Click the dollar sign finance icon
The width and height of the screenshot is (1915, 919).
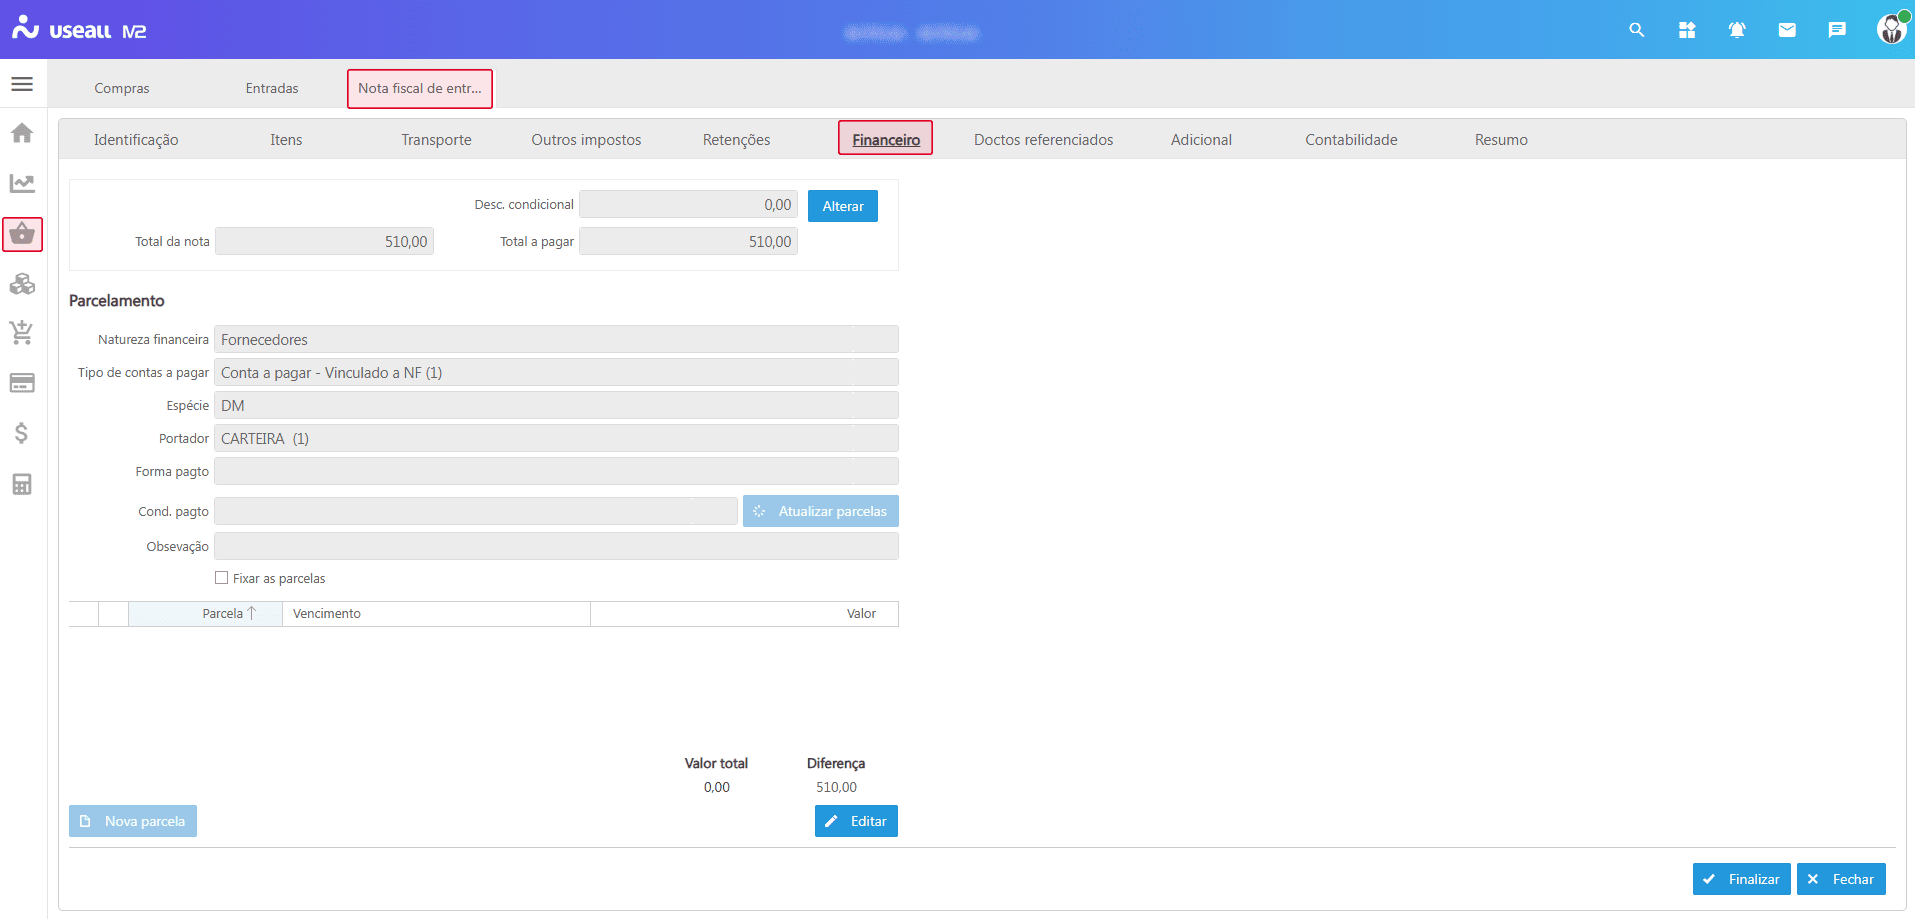point(22,433)
